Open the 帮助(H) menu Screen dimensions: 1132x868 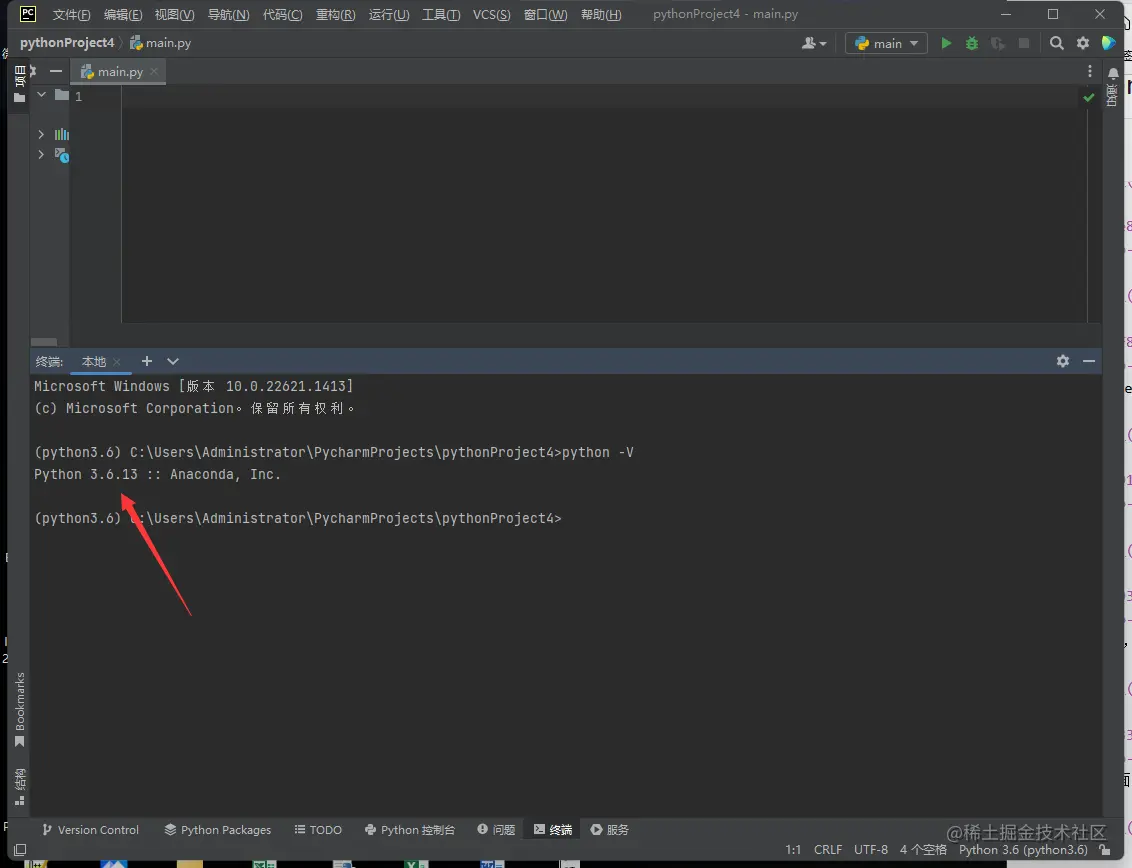point(601,14)
